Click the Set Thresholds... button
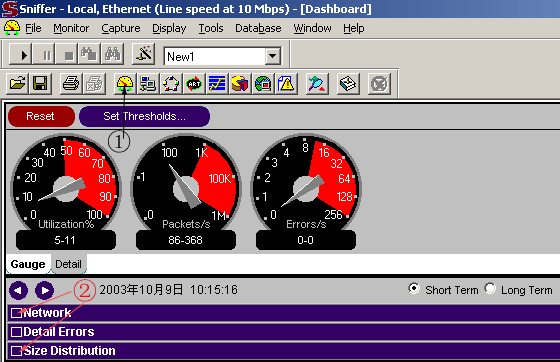Screen dimensions: 560x362 pyautogui.click(x=144, y=116)
